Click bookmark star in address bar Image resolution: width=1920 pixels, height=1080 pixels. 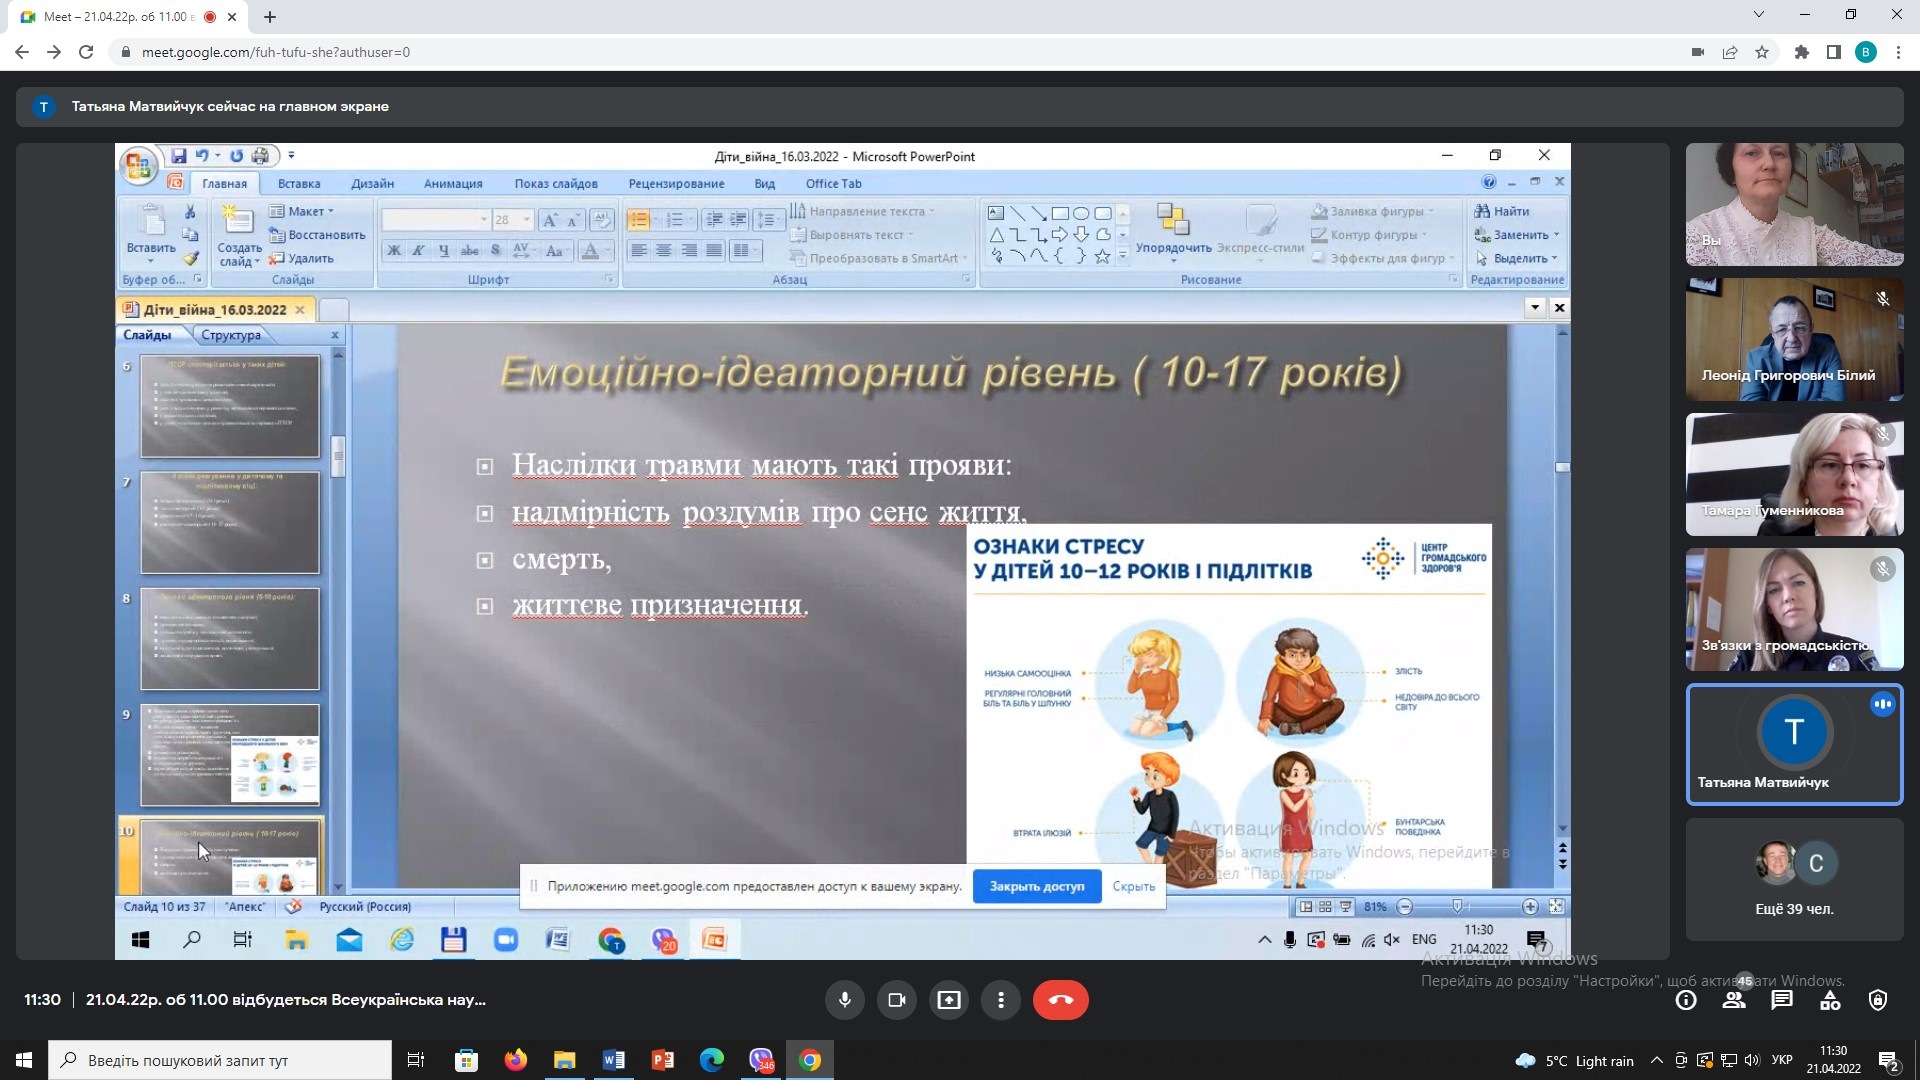pyautogui.click(x=1762, y=52)
